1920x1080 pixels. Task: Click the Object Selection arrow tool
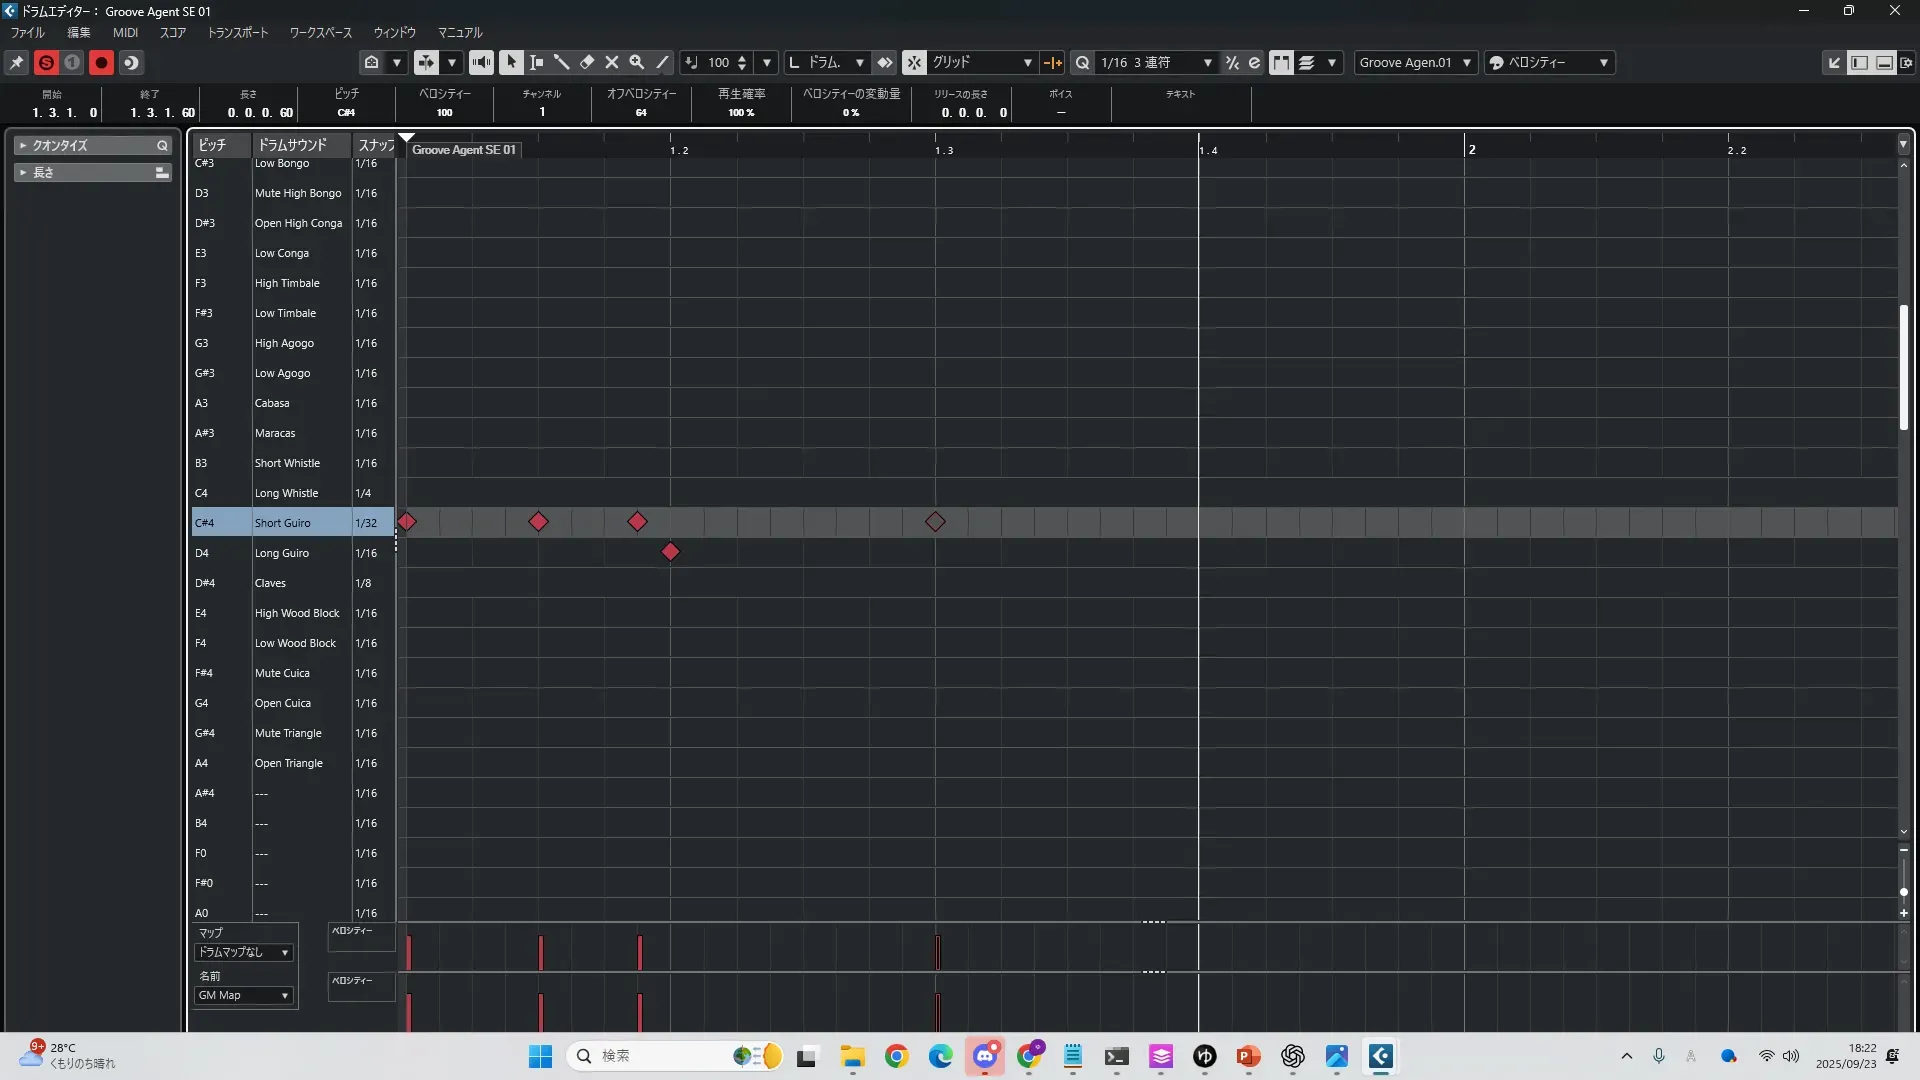511,62
